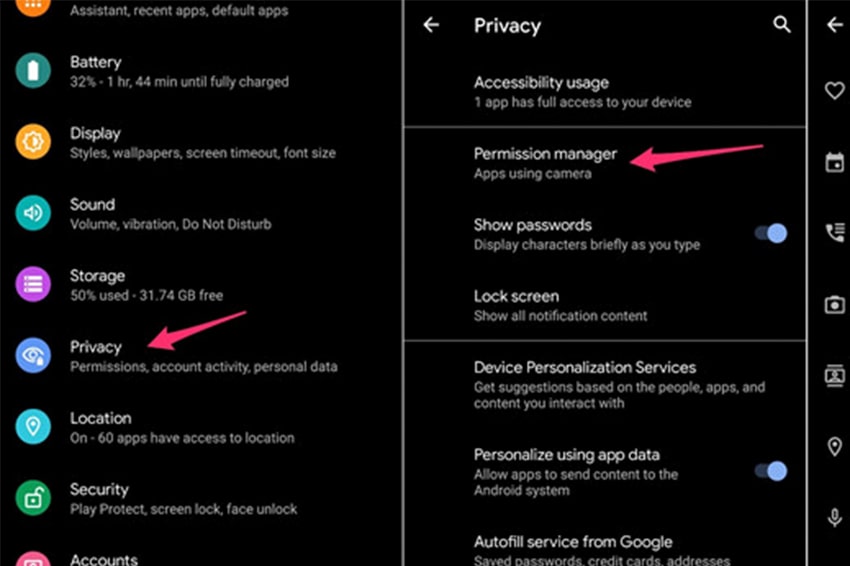Viewport: 850px width, 566px height.
Task: Open Accessibility usage entry
Action: pyautogui.click(x=605, y=92)
